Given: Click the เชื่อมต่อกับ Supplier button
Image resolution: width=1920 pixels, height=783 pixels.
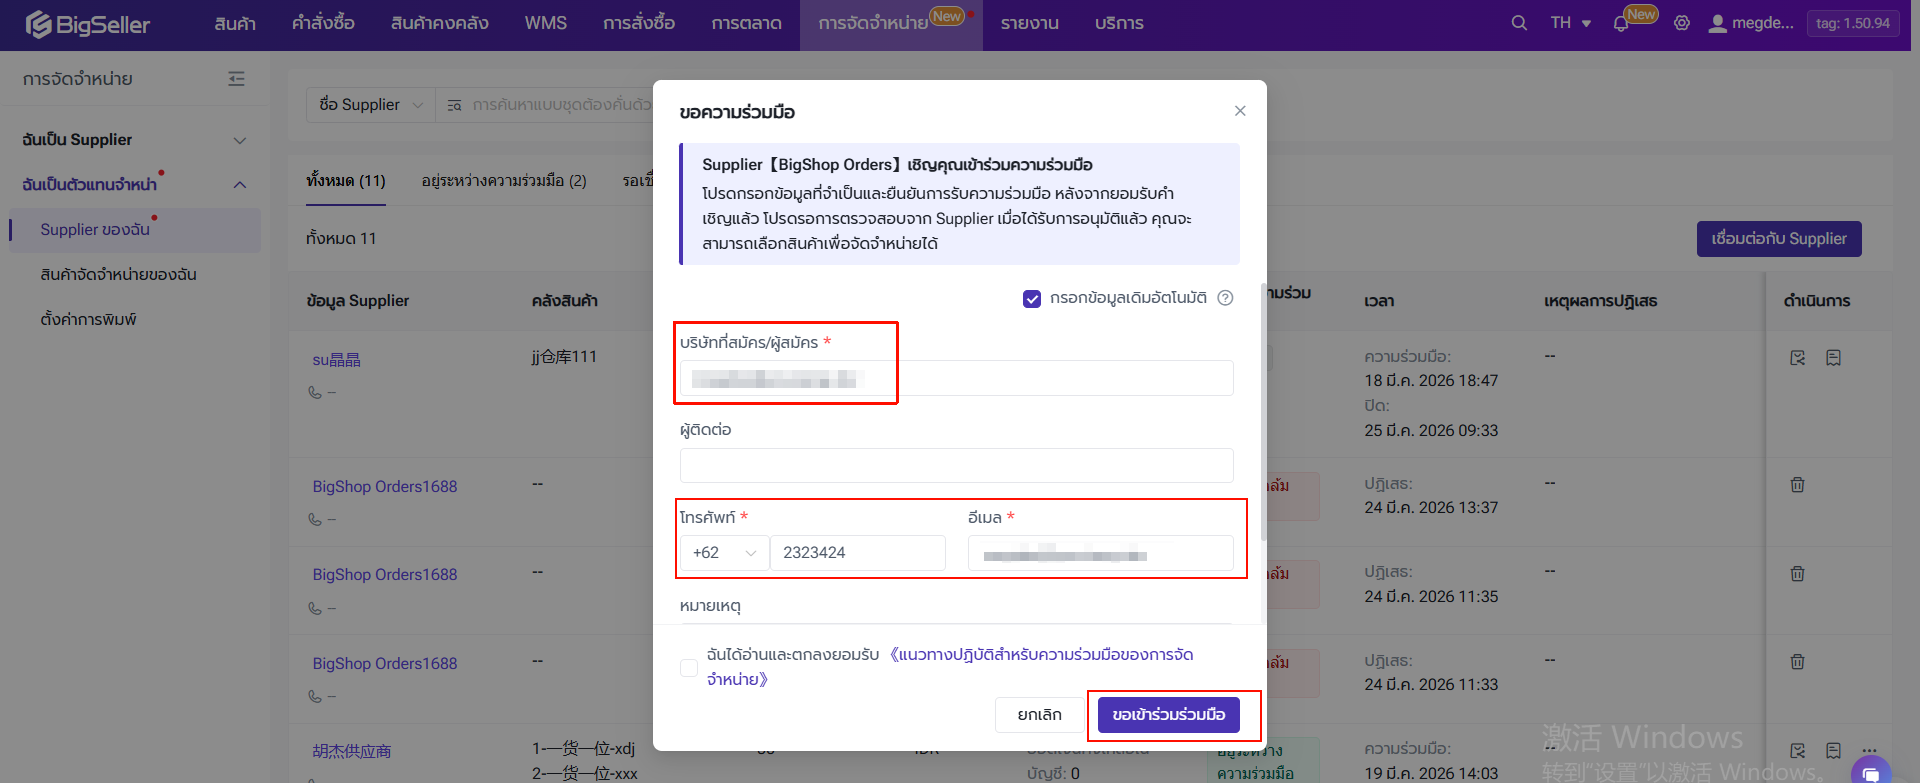Looking at the screenshot, I should point(1779,239).
